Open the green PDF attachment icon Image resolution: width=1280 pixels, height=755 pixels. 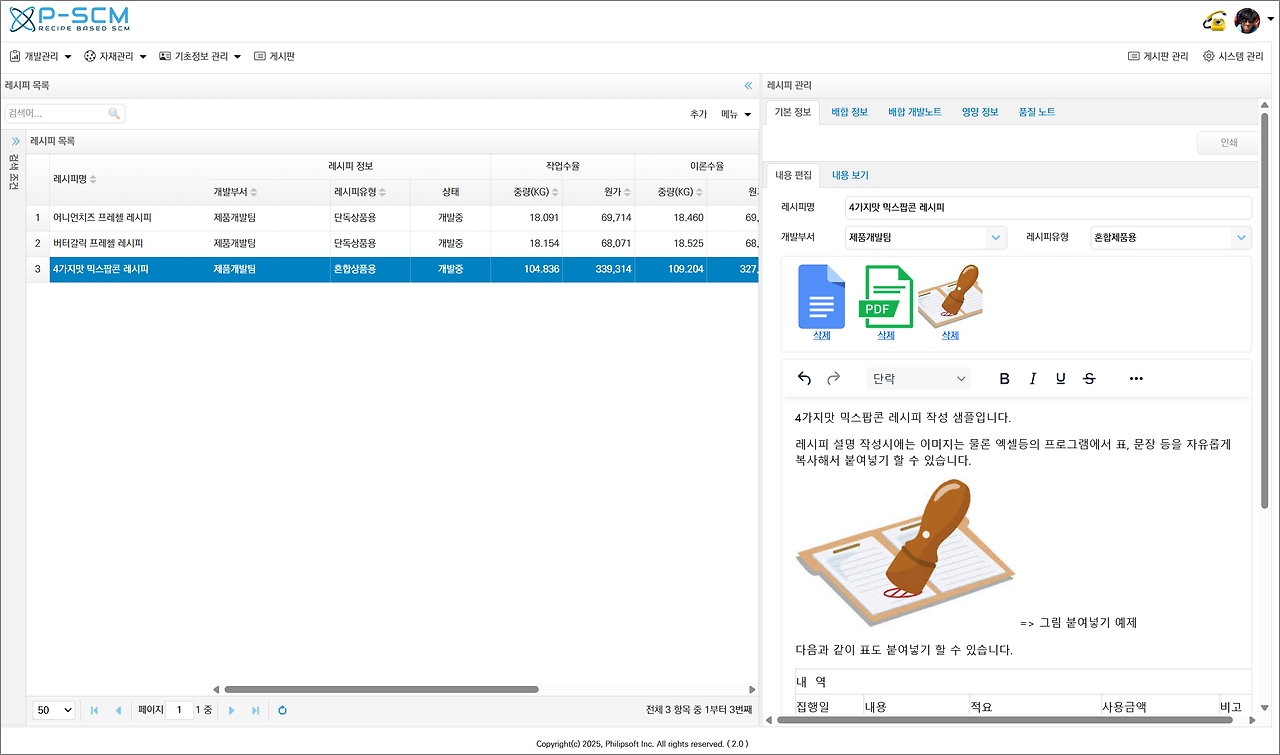886,297
